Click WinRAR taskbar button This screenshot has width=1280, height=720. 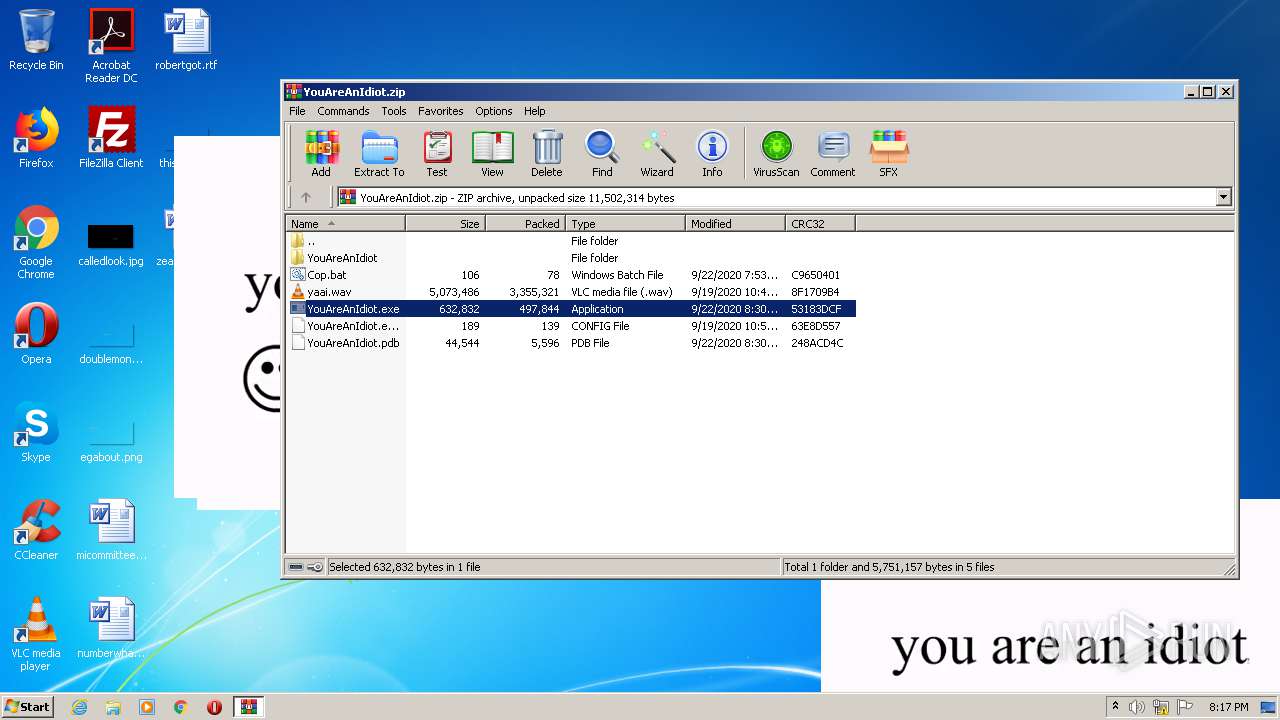pyautogui.click(x=249, y=707)
